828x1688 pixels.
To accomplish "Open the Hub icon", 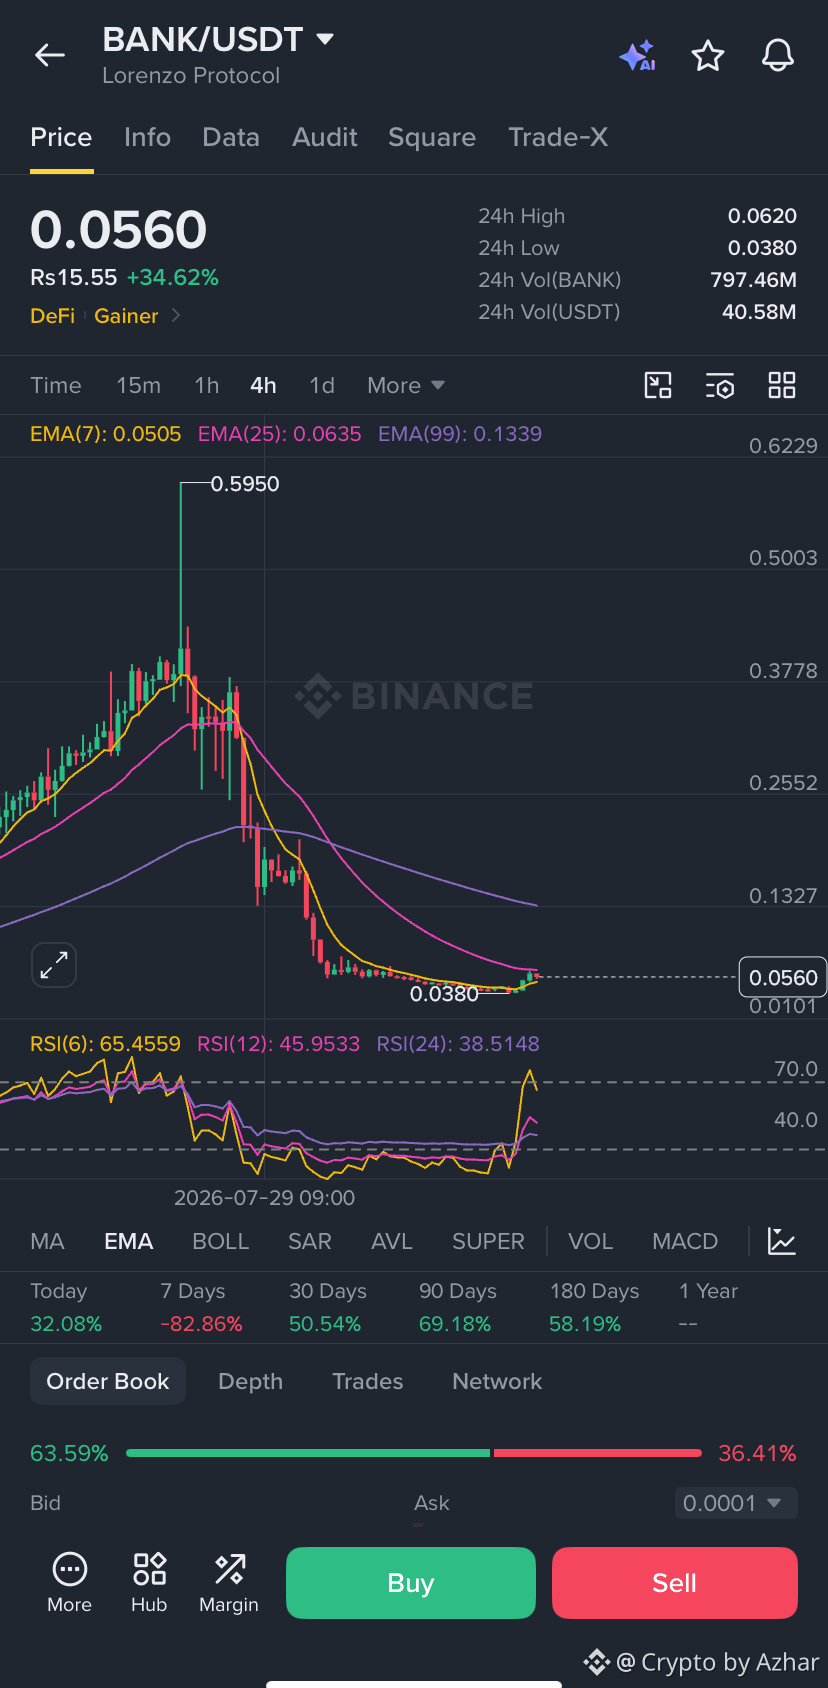I will [149, 1582].
